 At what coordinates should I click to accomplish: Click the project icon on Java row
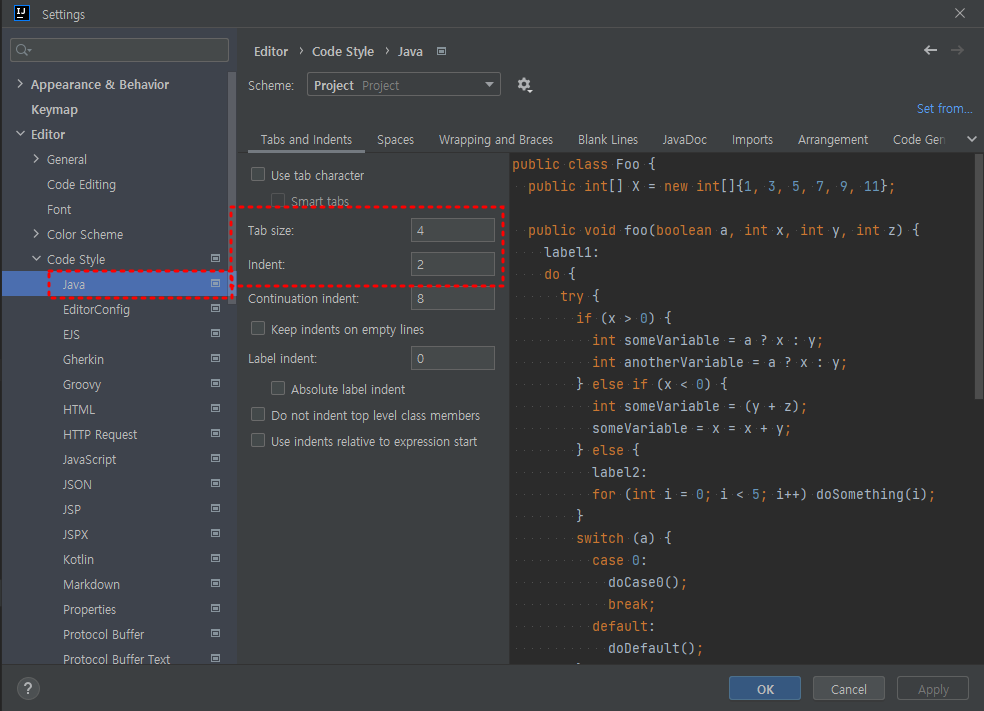(215, 284)
